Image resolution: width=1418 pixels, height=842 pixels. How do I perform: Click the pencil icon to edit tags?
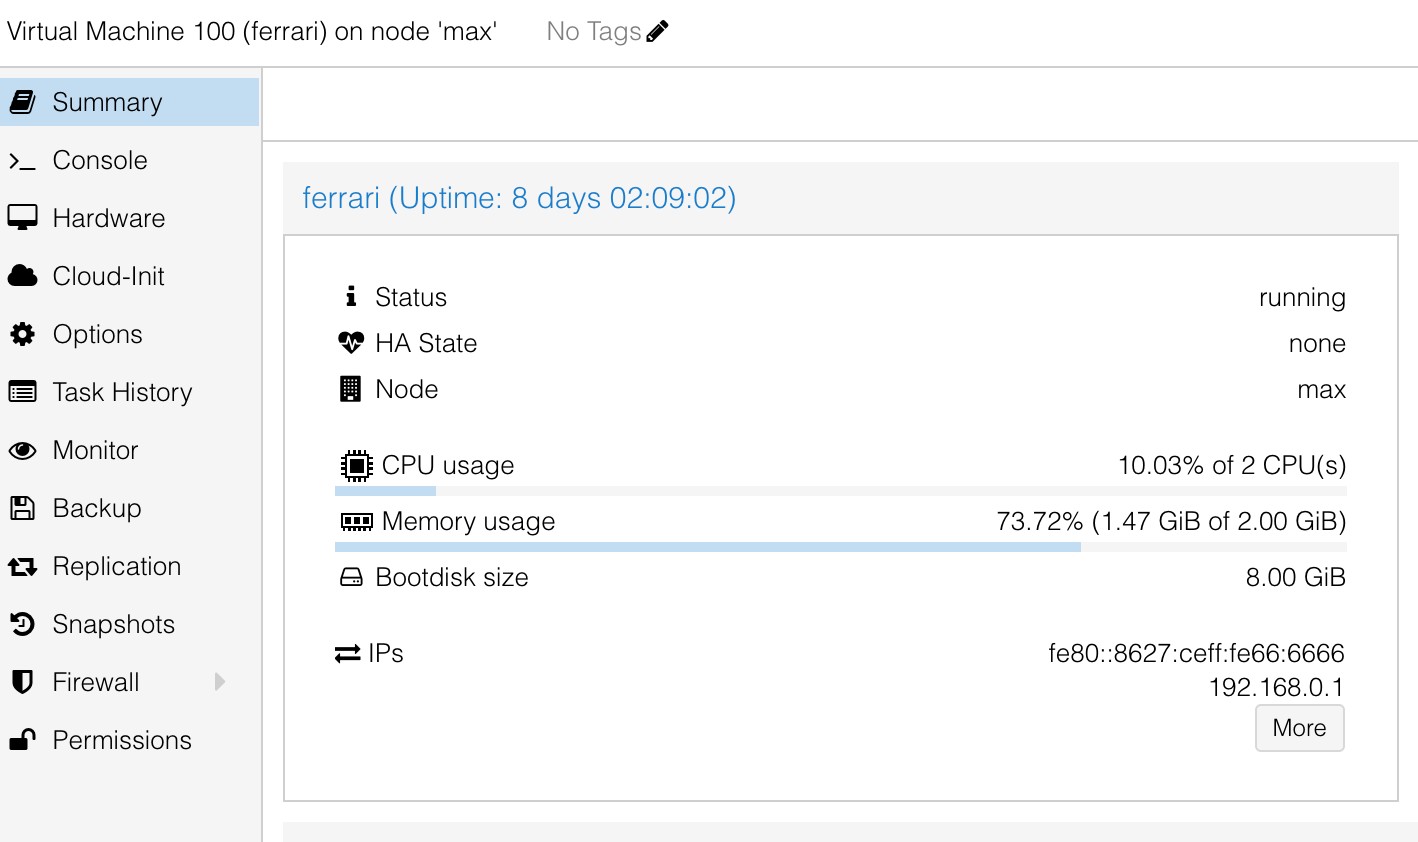pos(657,32)
